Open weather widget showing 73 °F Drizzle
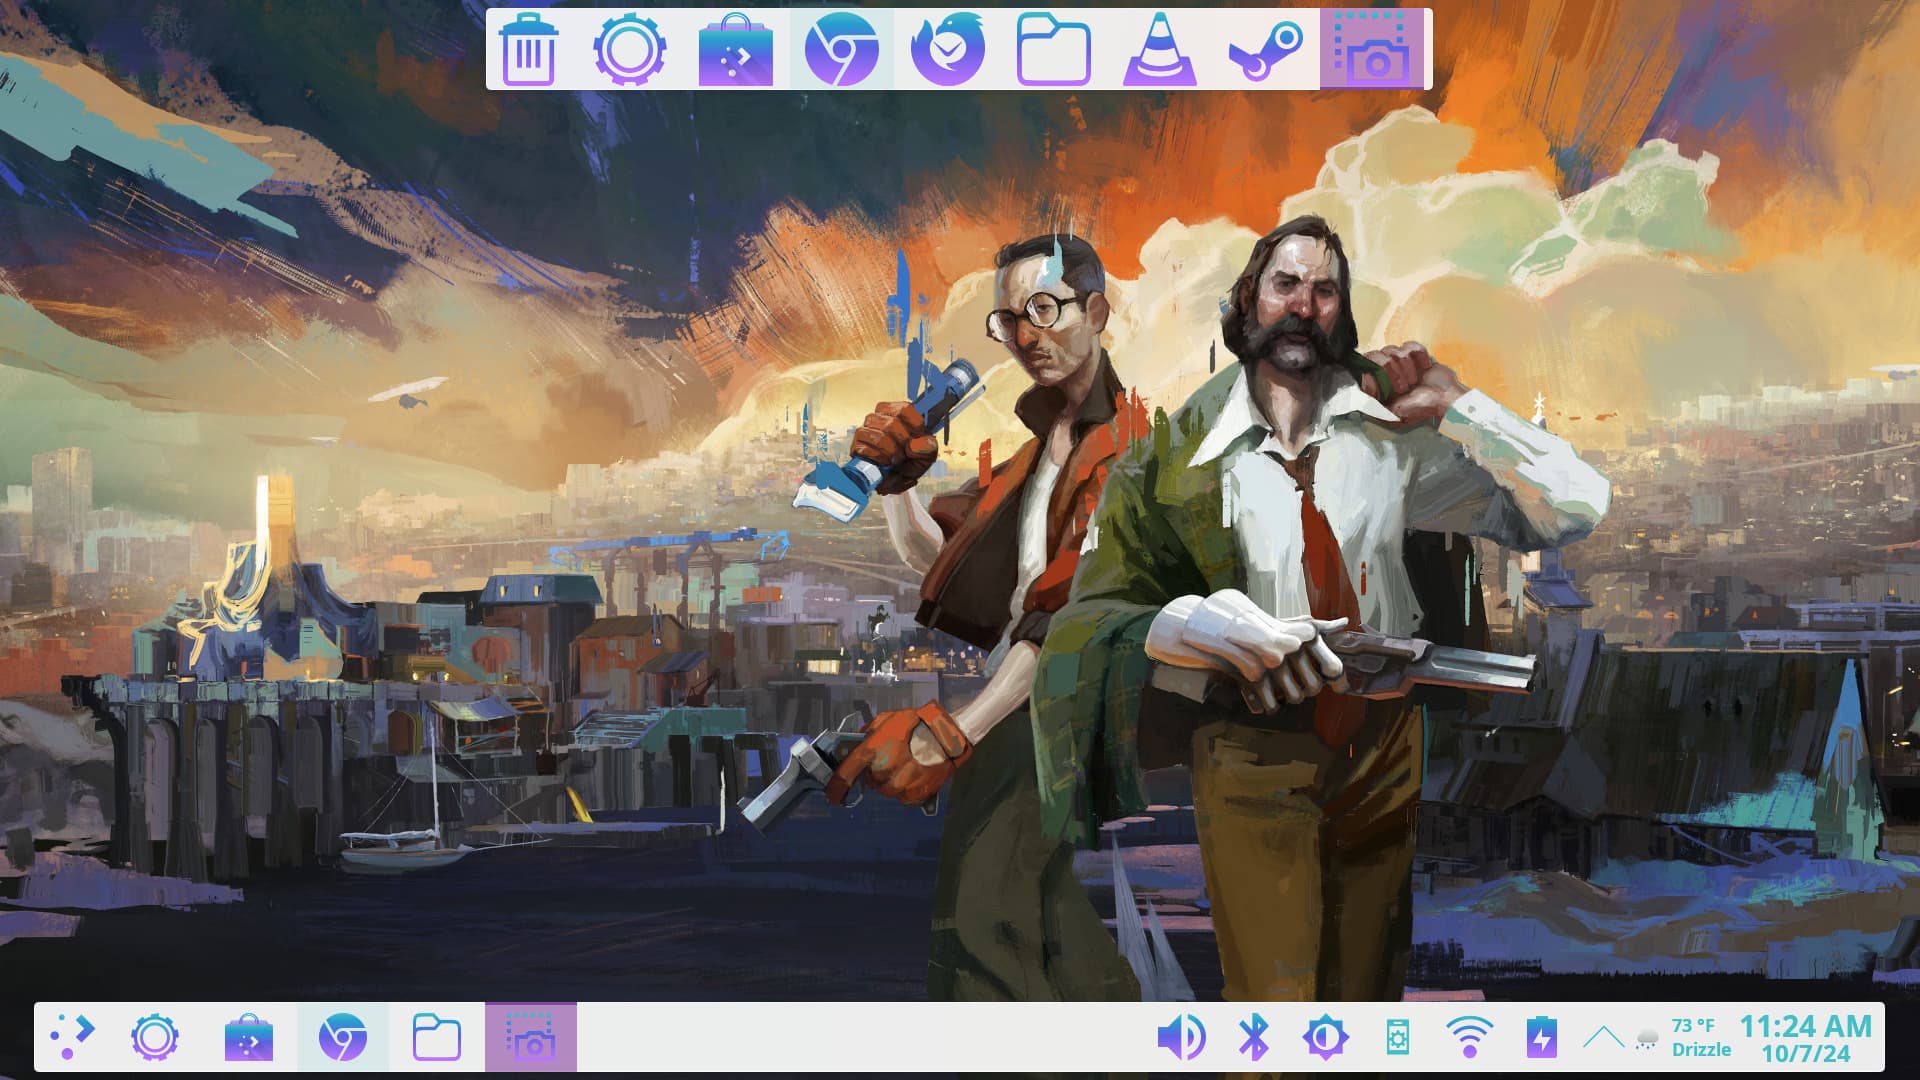The height and width of the screenshot is (1080, 1920). point(1682,1037)
